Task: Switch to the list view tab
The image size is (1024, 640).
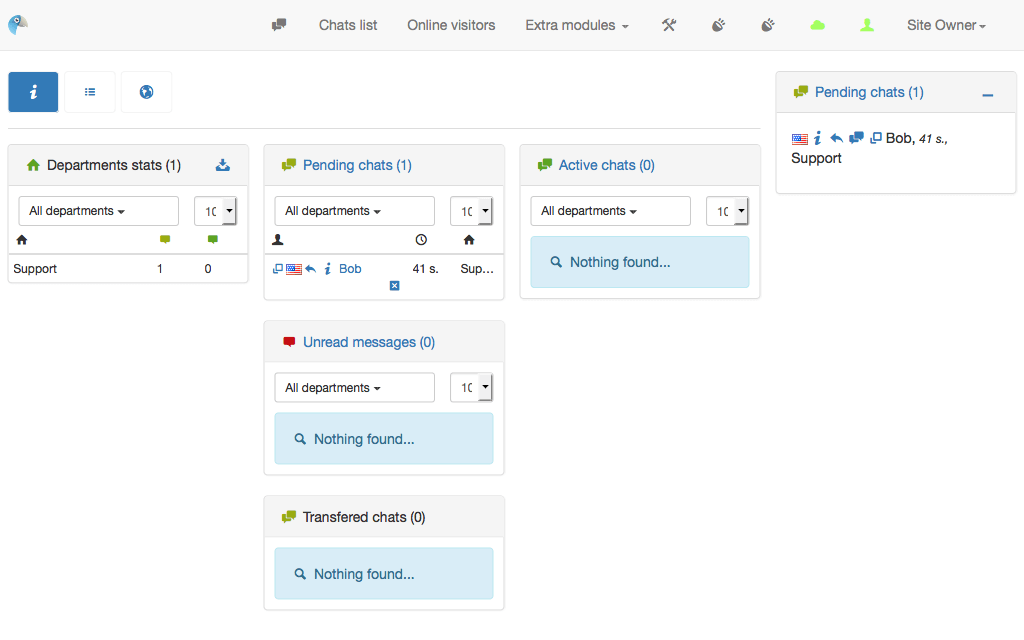Action: pyautogui.click(x=90, y=92)
